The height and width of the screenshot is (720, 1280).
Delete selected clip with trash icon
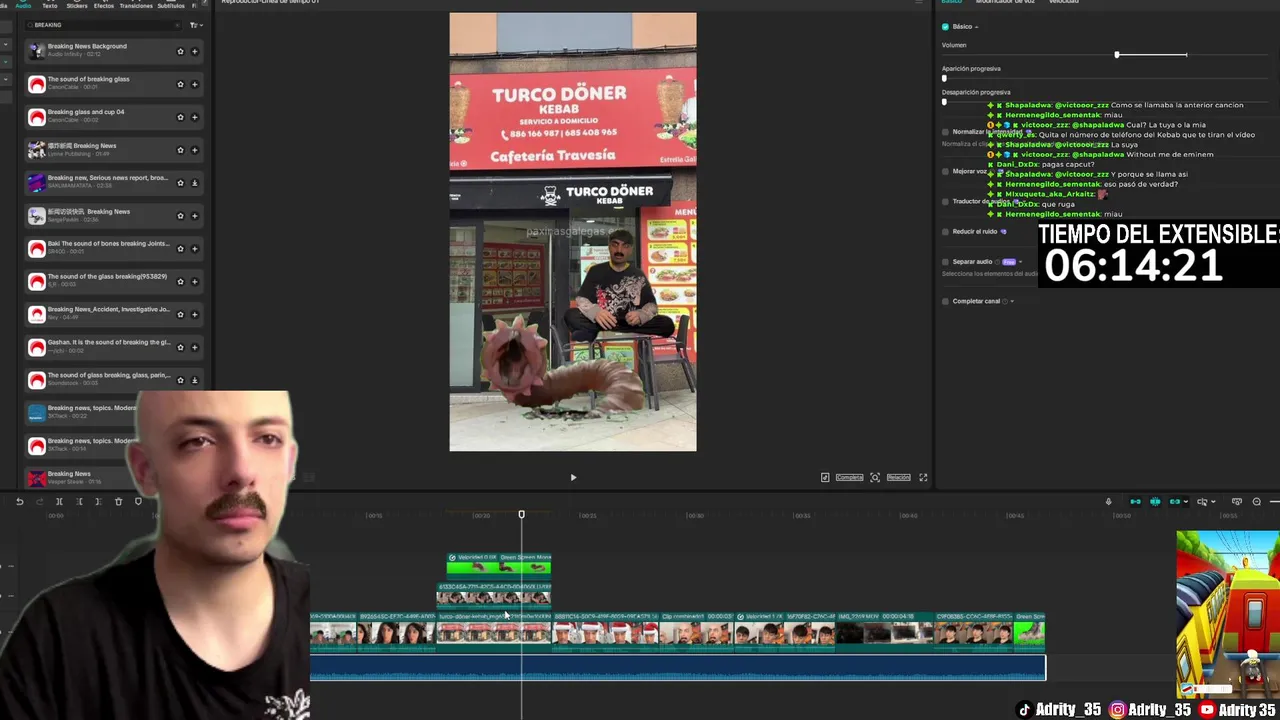(118, 502)
